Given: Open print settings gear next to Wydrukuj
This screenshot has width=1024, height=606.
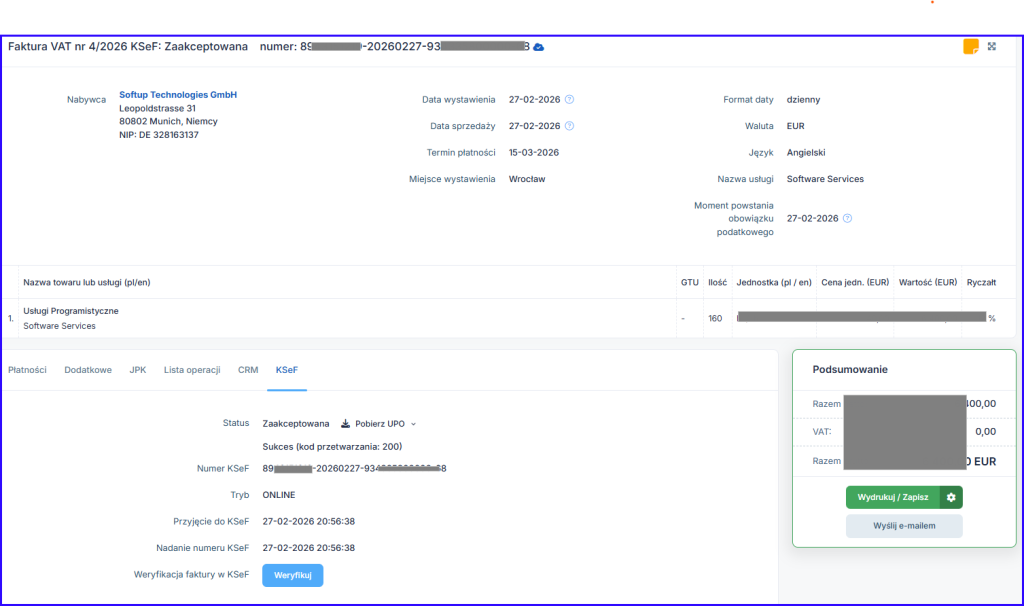Looking at the screenshot, I should (x=951, y=497).
